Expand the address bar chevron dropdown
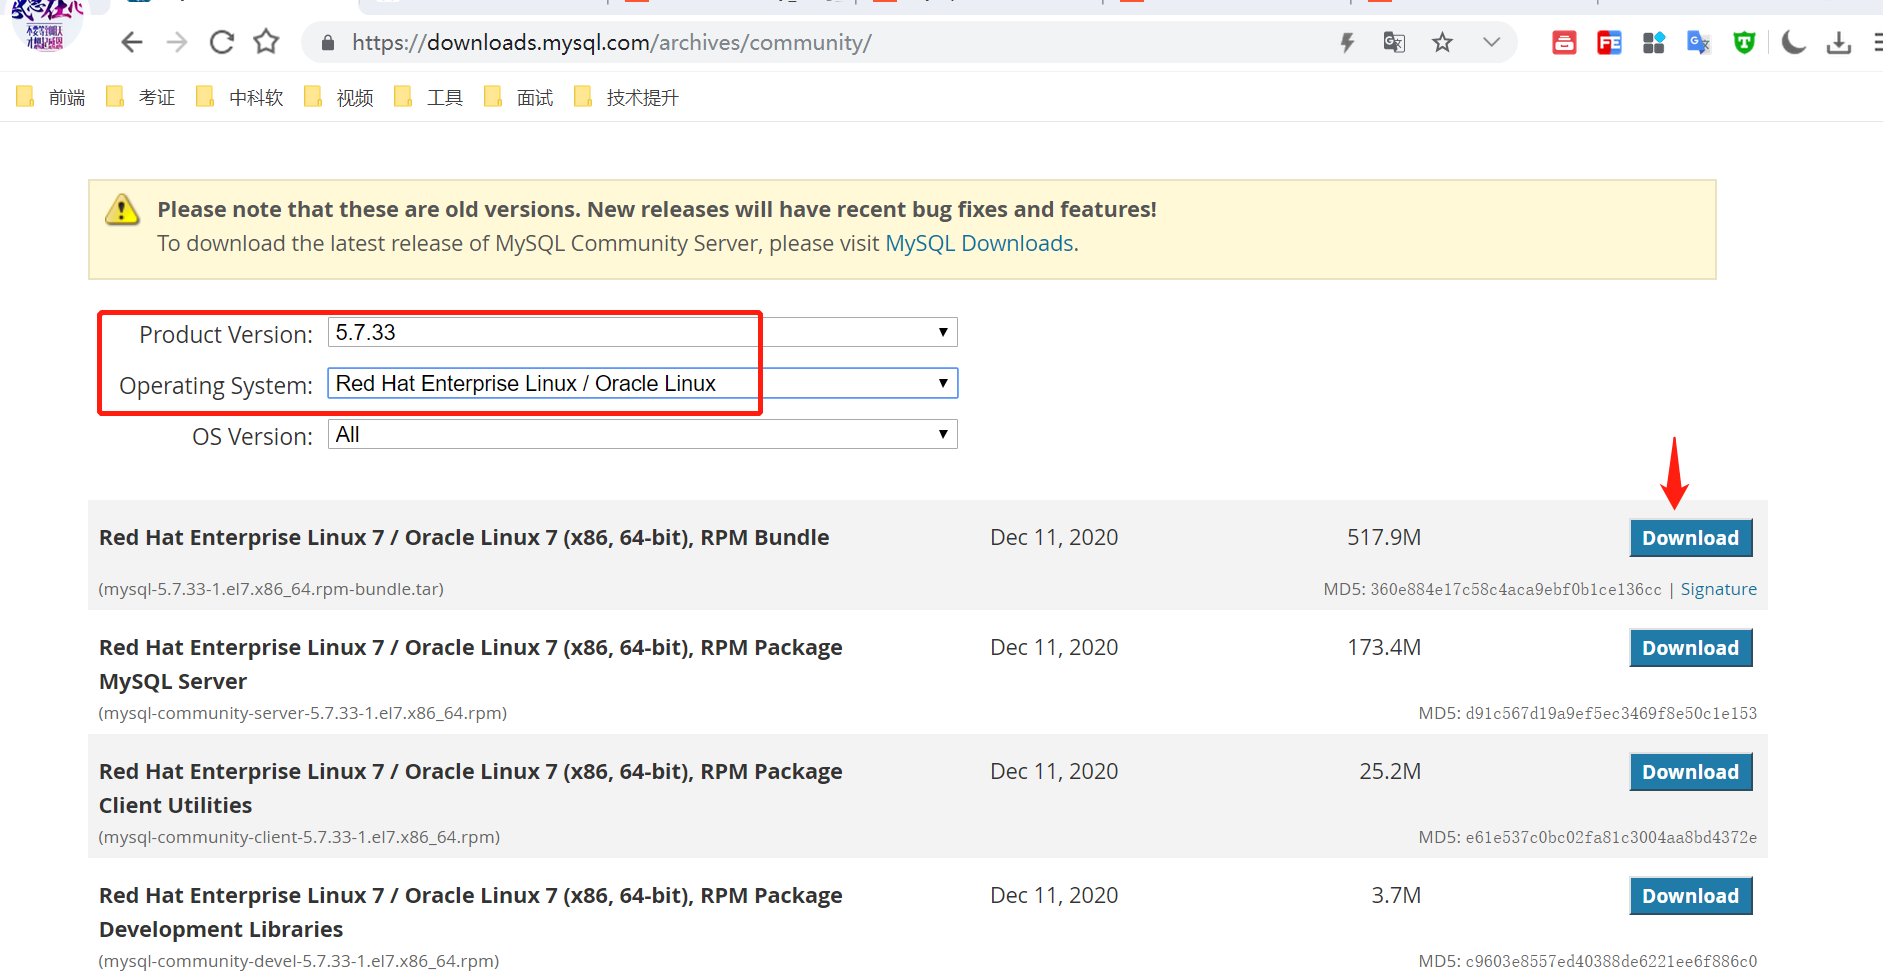Screen dimensions: 1883x976 click(x=1492, y=42)
